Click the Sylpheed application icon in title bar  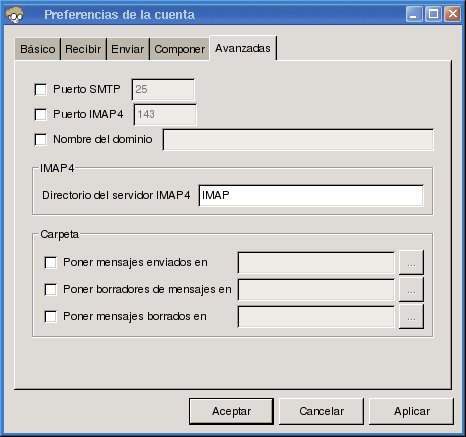click(x=14, y=15)
